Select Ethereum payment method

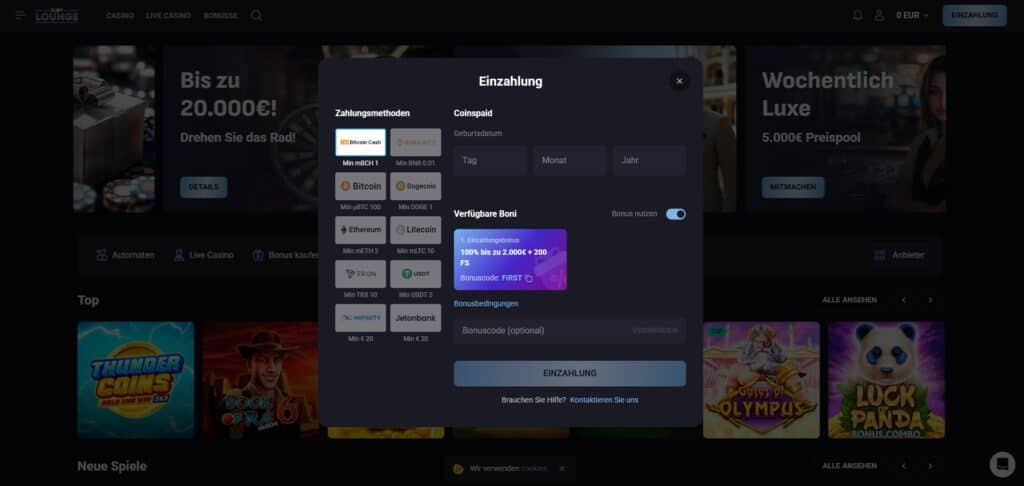360,230
